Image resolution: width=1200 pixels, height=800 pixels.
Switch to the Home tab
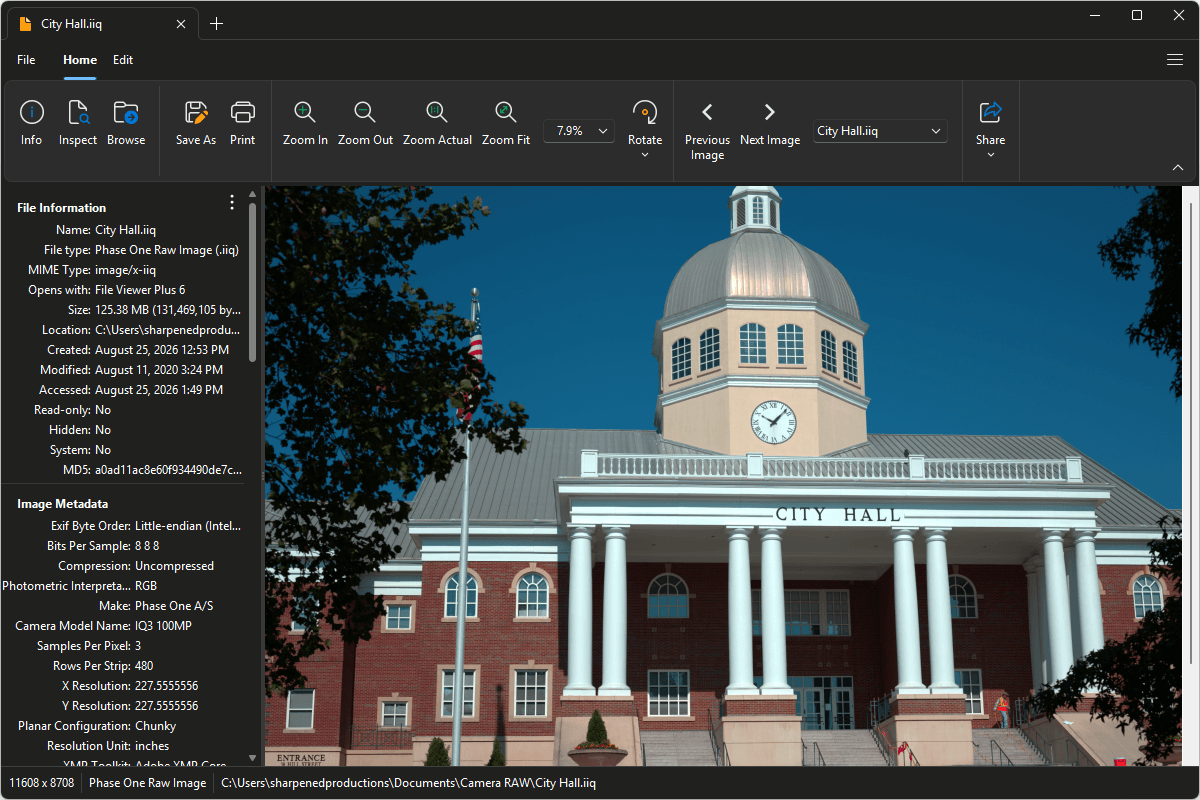pos(80,60)
